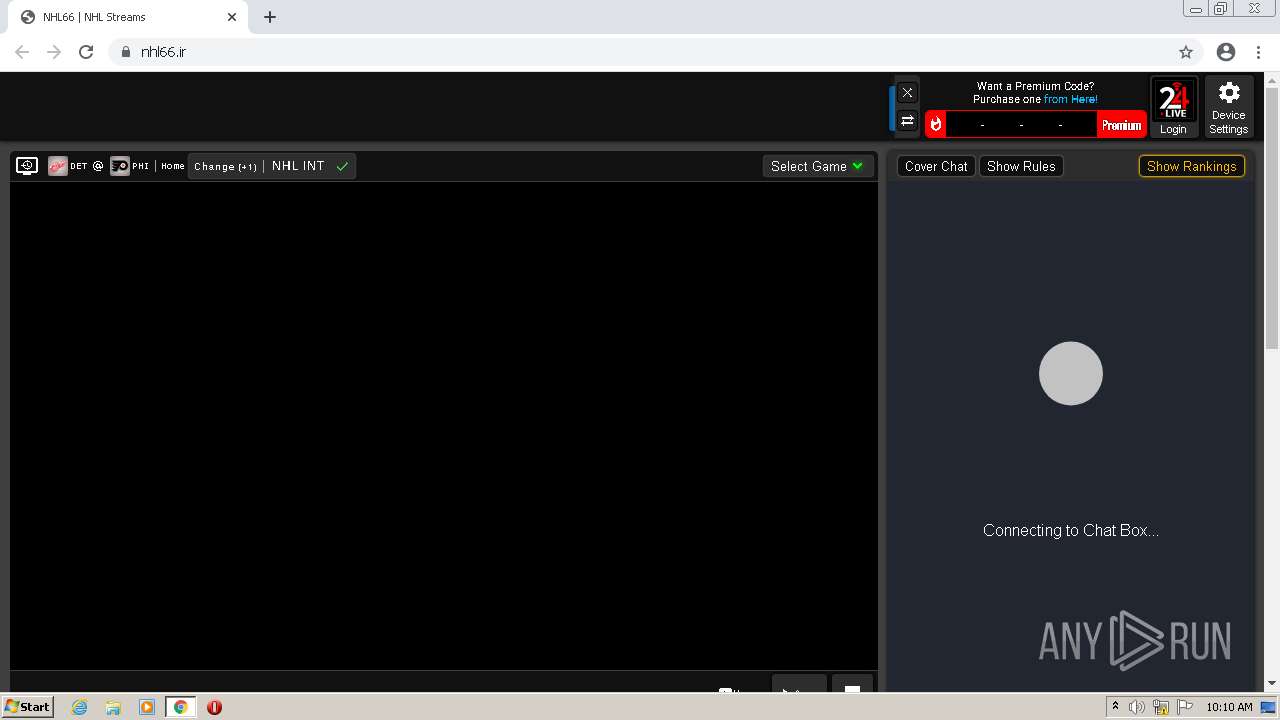Open the Chrome profile avatar menu
This screenshot has width=1280, height=720.
point(1226,52)
